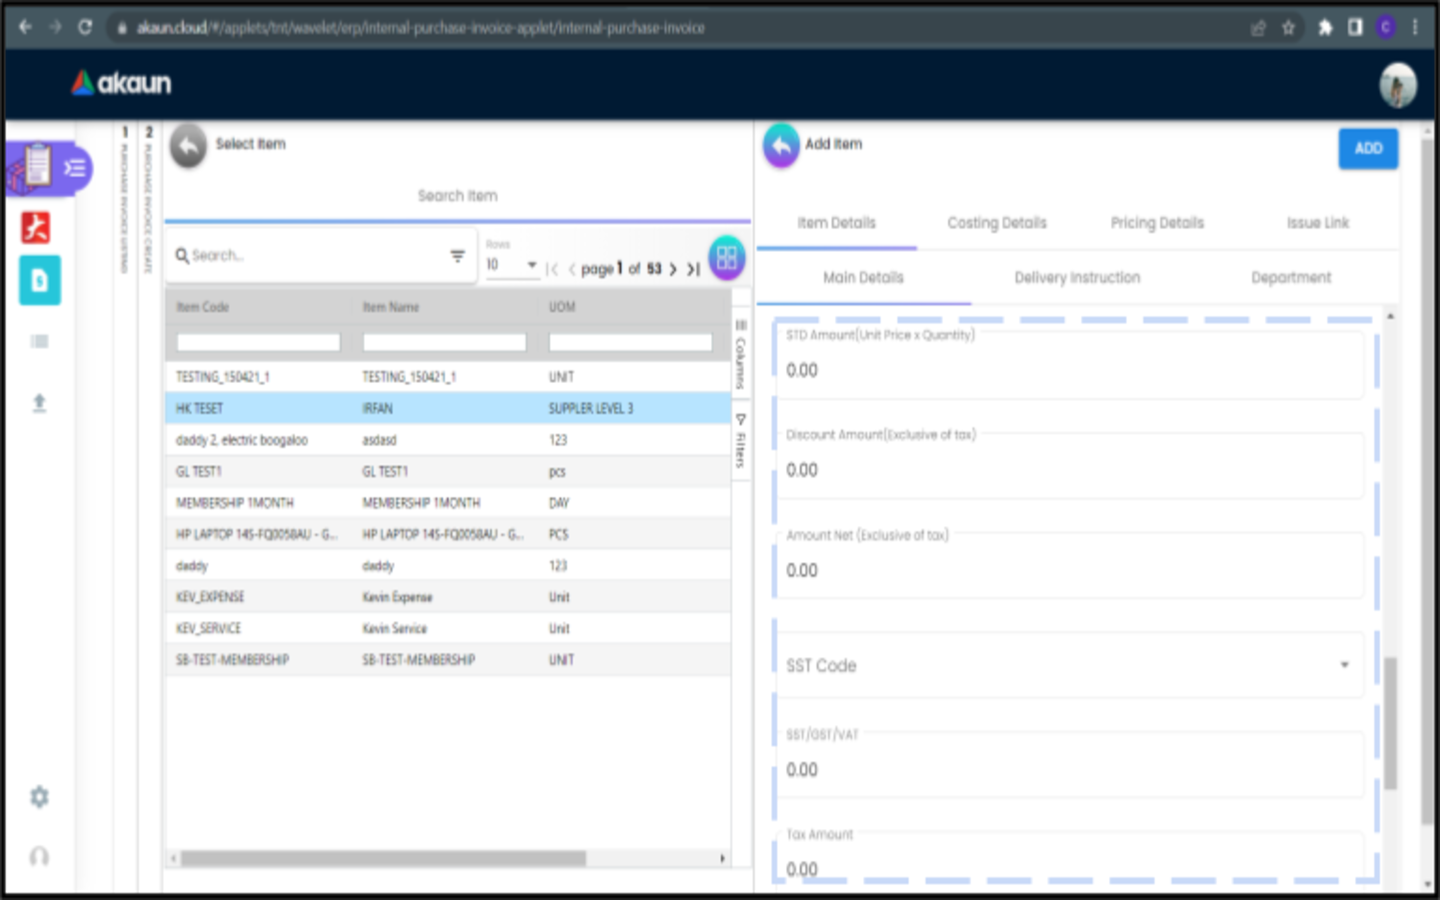This screenshot has width=1440, height=900.
Task: Jump to the last page of items
Action: [x=693, y=269]
